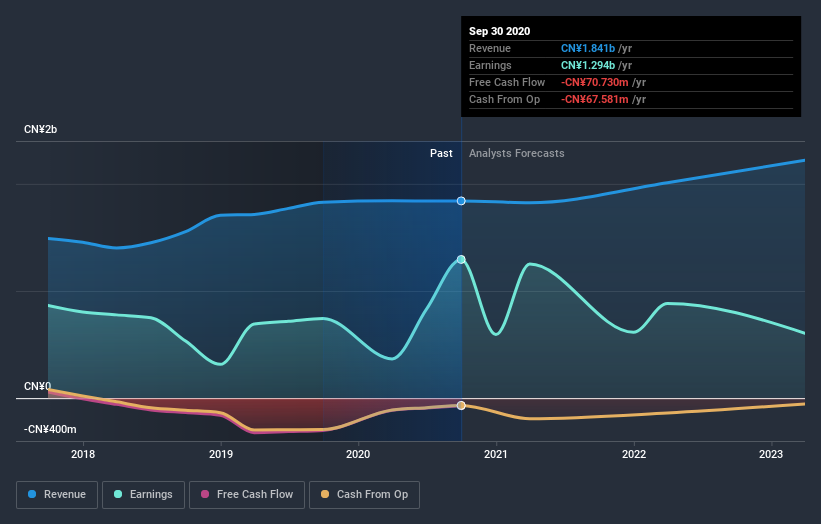
Task: Toggle the Earnings series legend button
Action: pyautogui.click(x=143, y=495)
